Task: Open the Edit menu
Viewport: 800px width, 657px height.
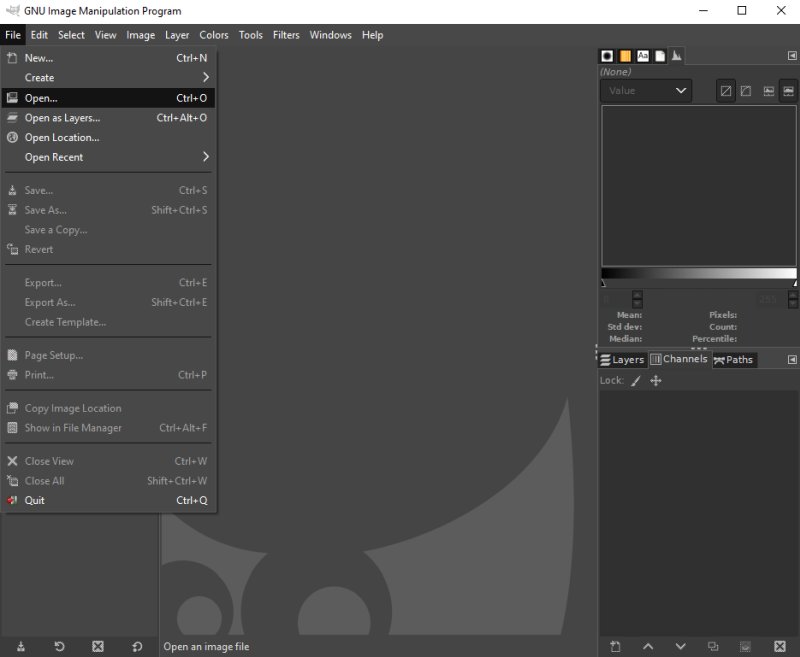Action: point(39,35)
